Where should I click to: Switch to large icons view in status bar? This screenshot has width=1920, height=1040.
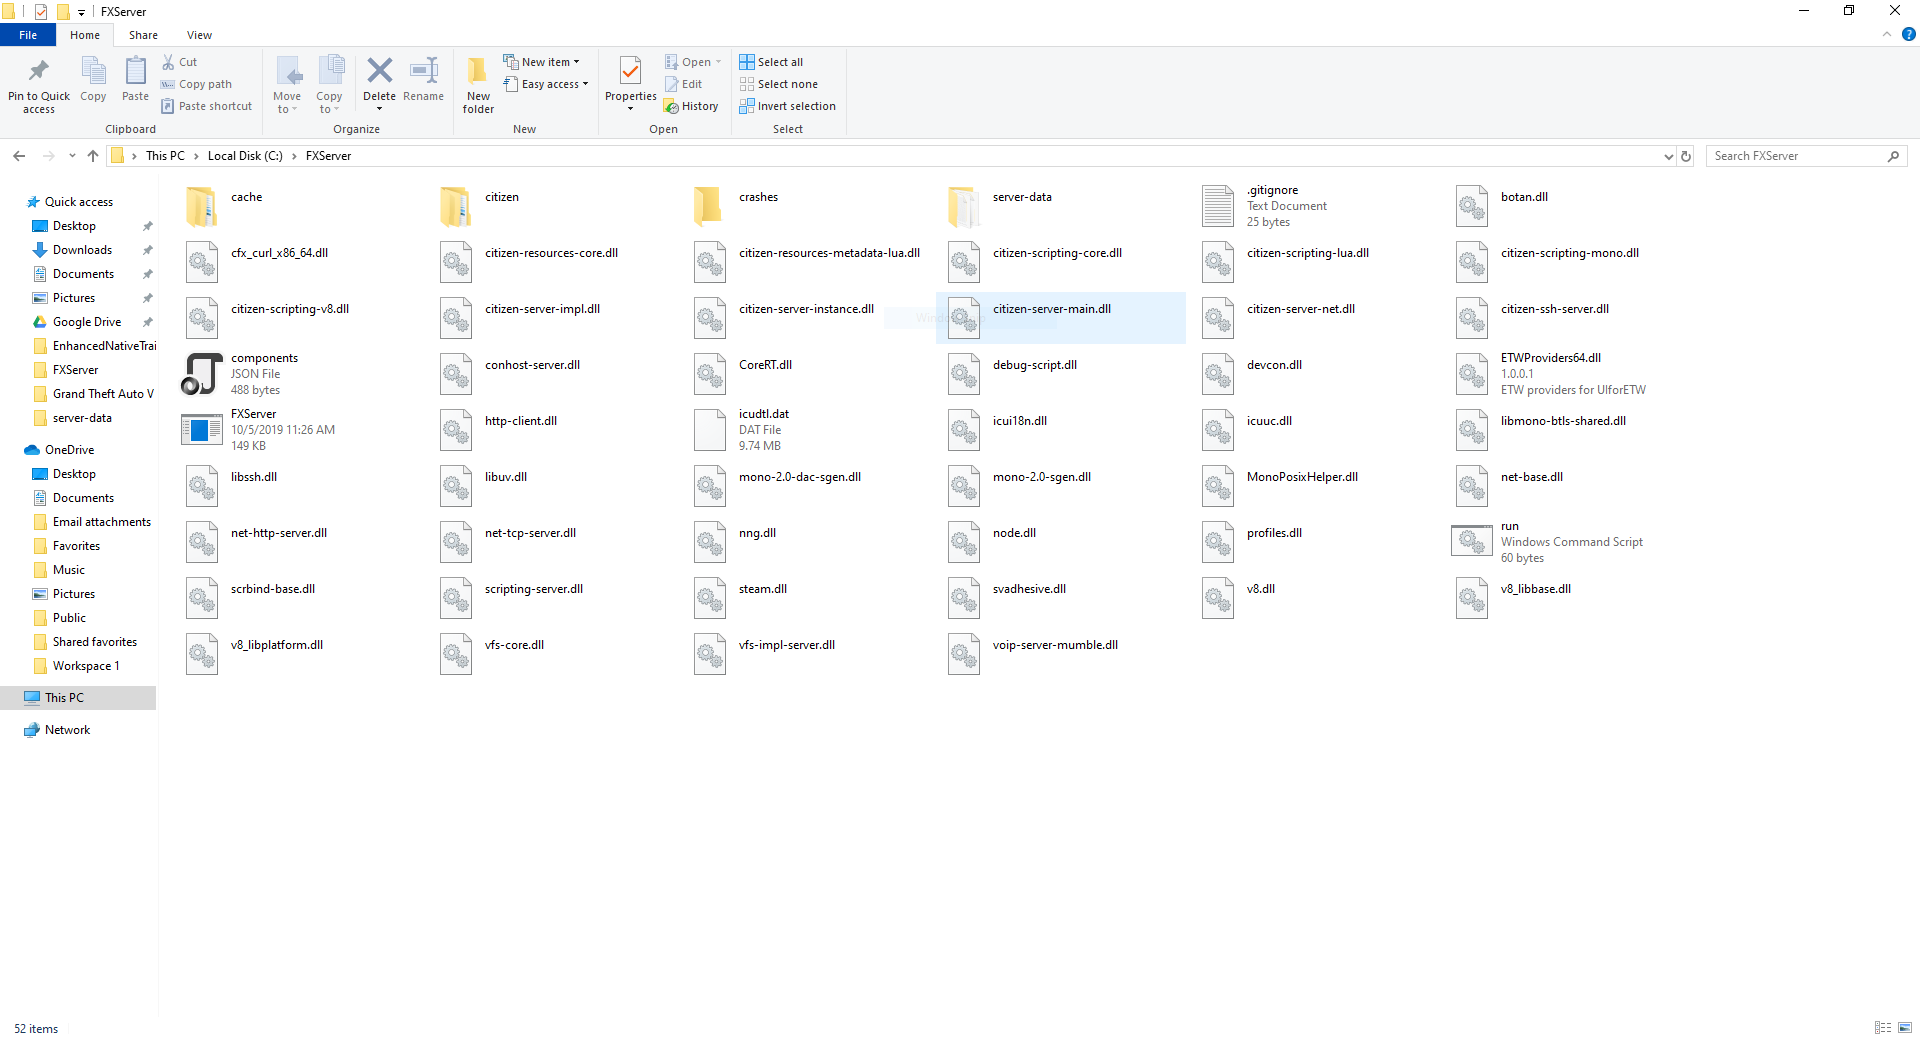click(x=1905, y=1028)
